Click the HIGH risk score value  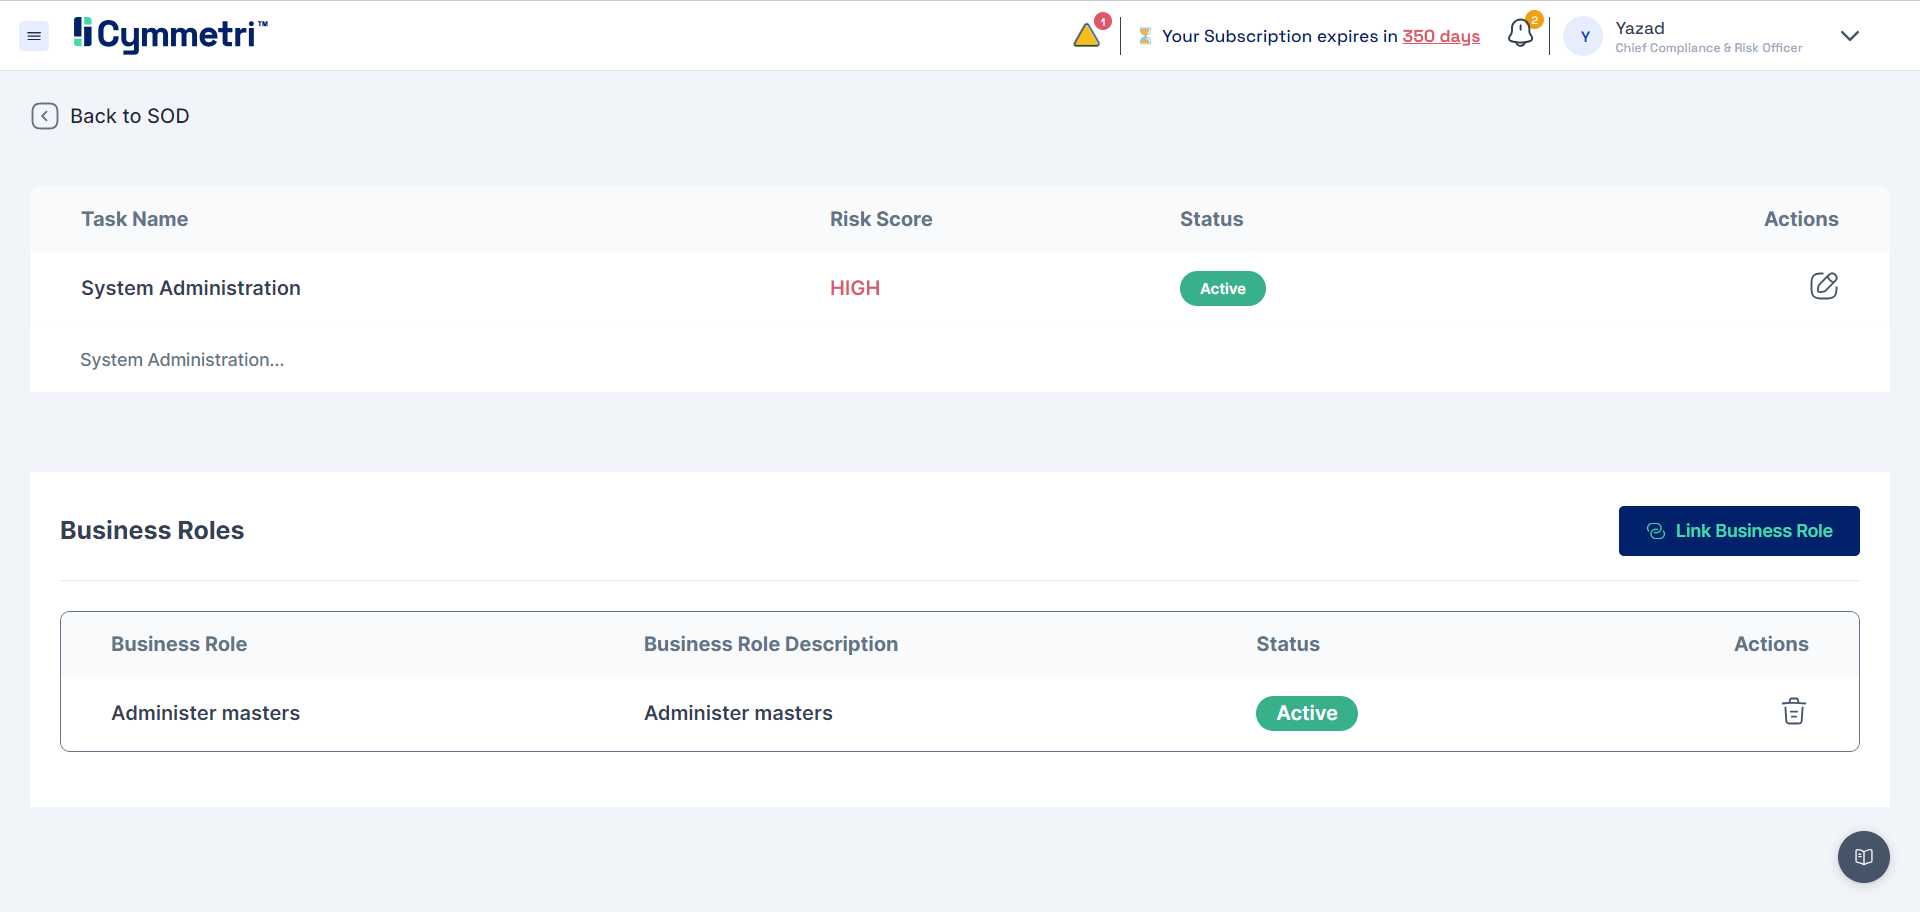(854, 288)
